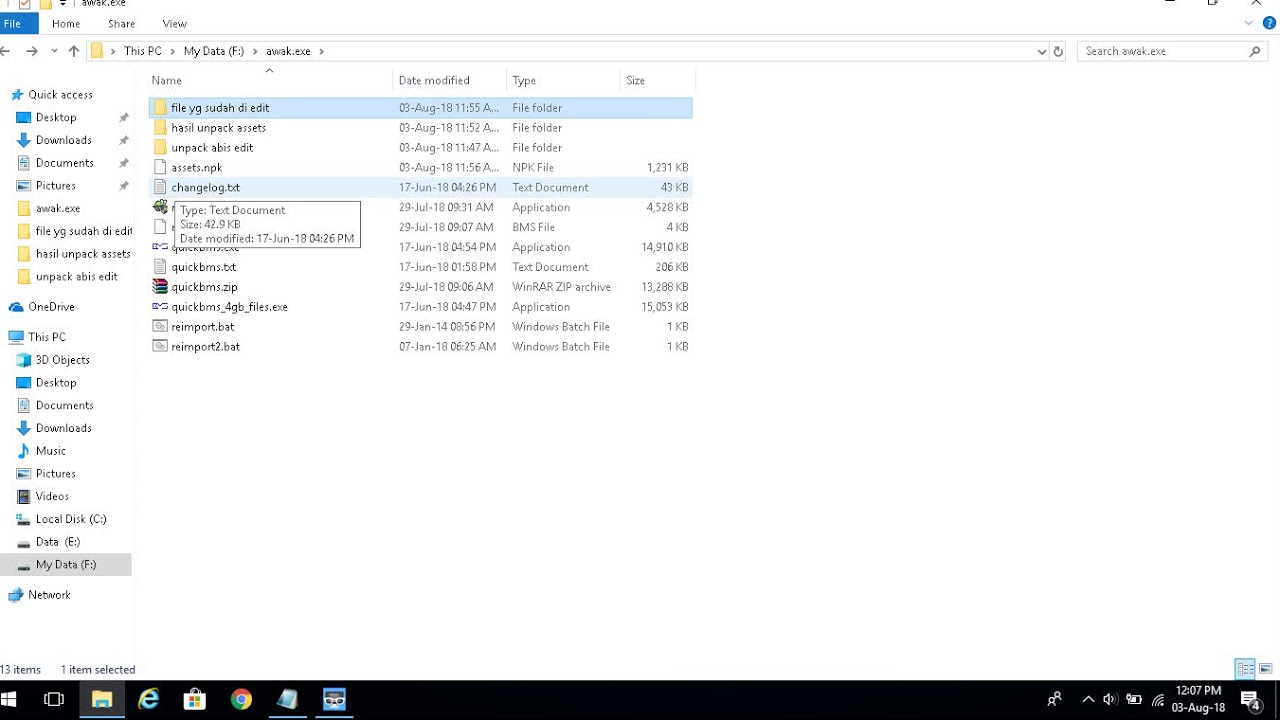Open the View ribbon tab
The height and width of the screenshot is (720, 1280).
click(x=174, y=23)
